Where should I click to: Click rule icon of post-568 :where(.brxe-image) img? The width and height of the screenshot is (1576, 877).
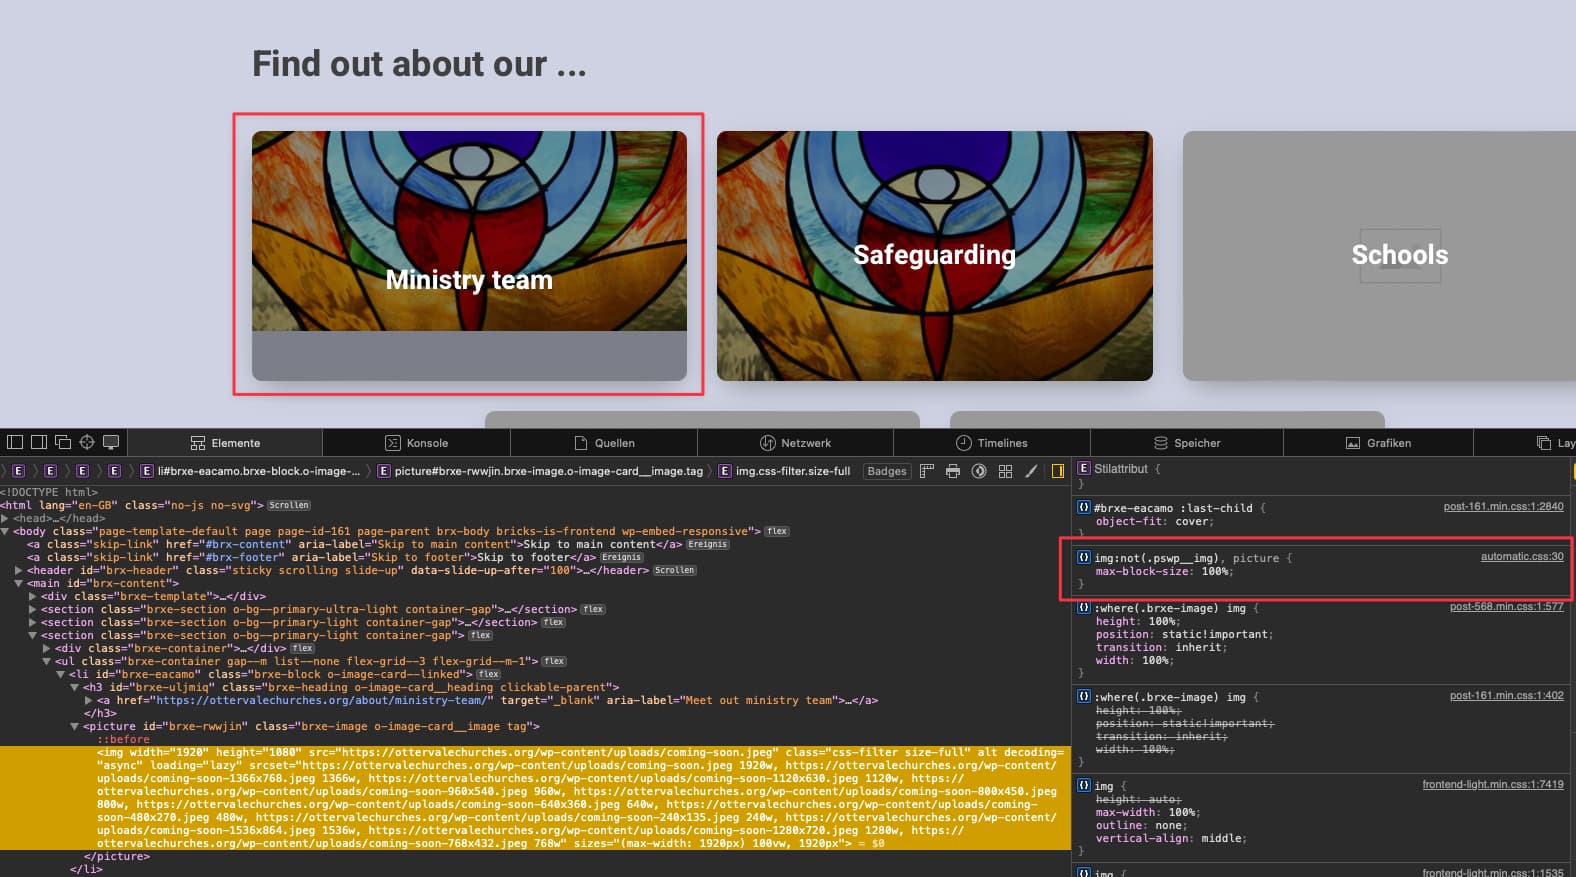[x=1083, y=607]
